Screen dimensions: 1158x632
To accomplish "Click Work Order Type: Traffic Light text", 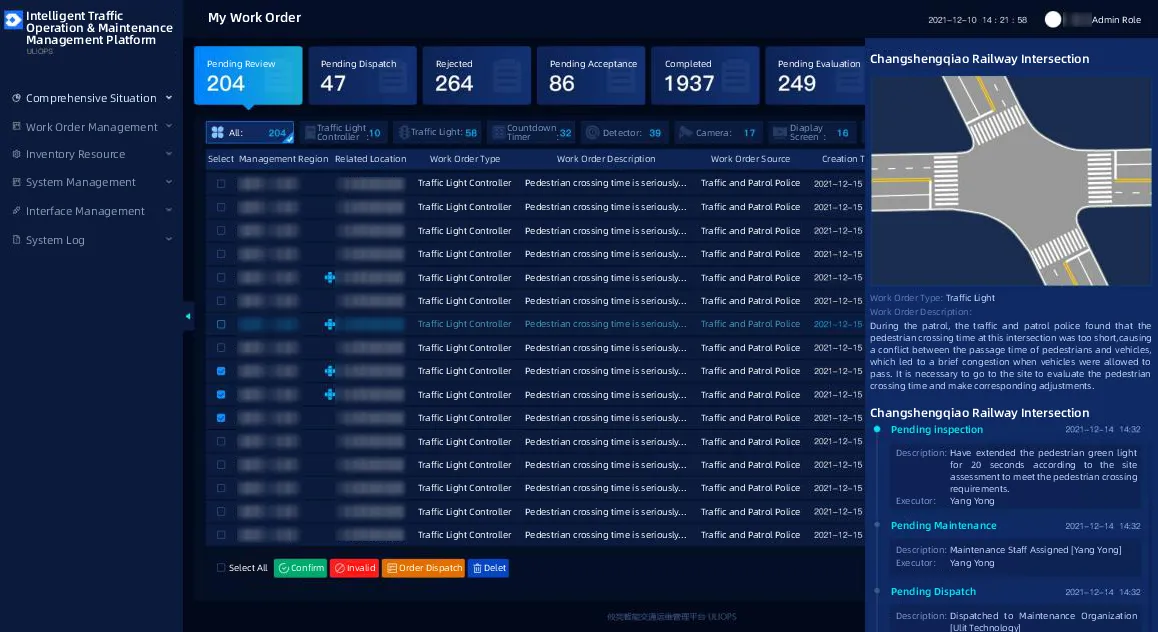I will pos(932,298).
